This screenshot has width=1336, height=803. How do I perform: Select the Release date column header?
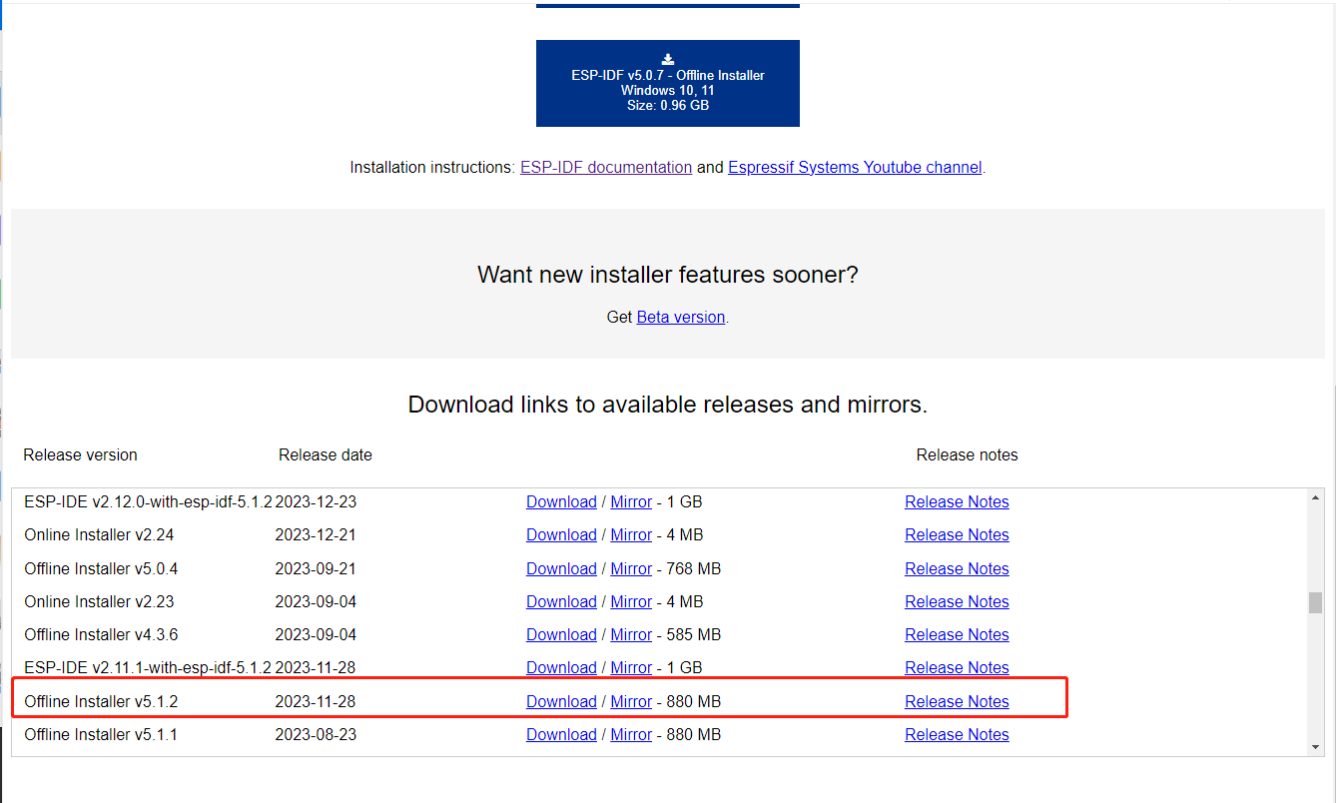point(325,455)
